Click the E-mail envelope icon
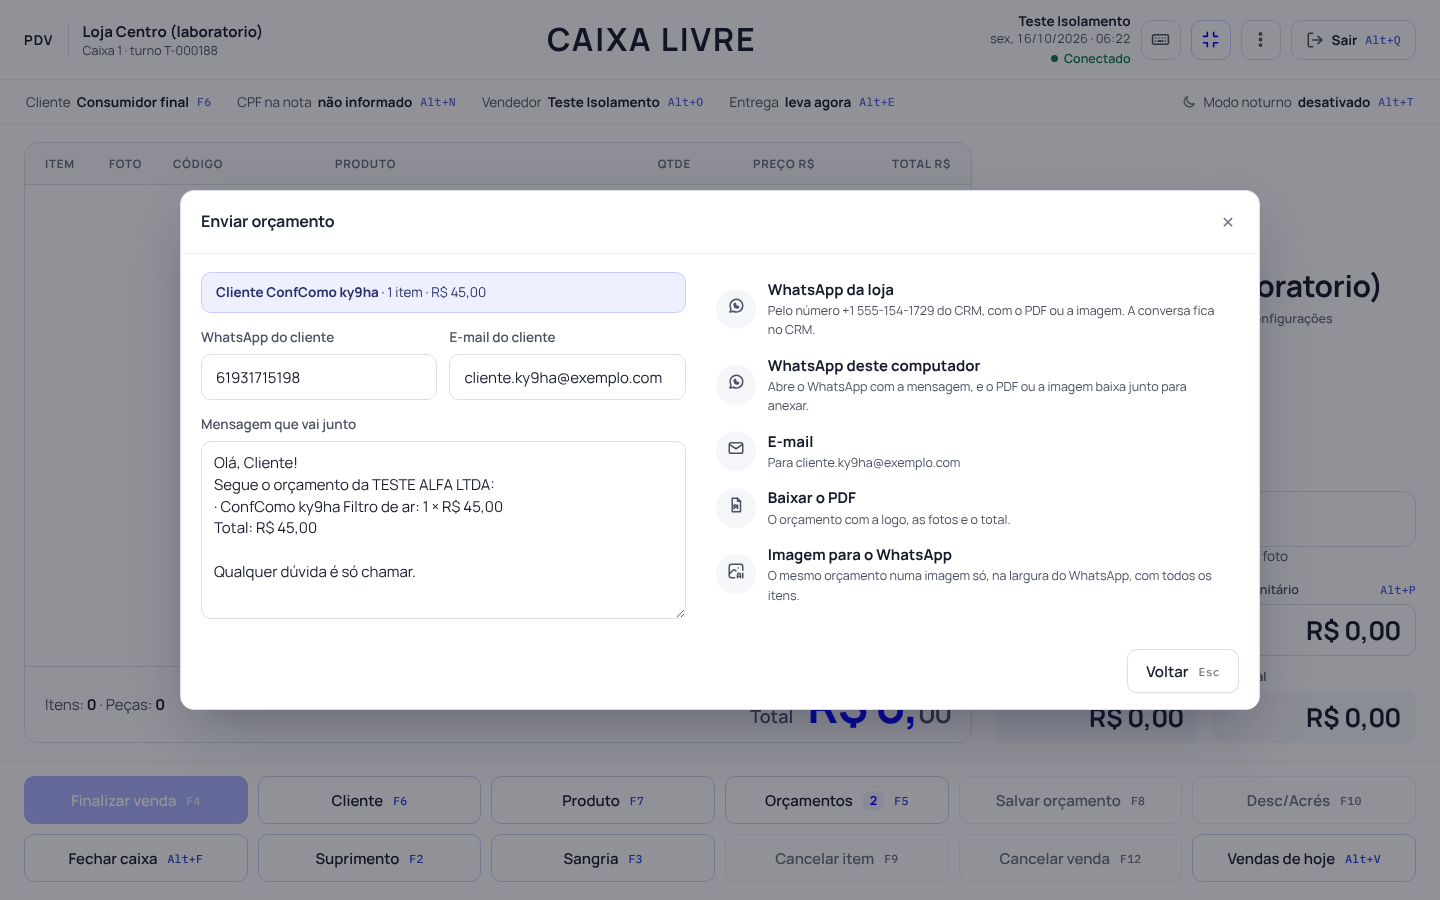 click(736, 449)
